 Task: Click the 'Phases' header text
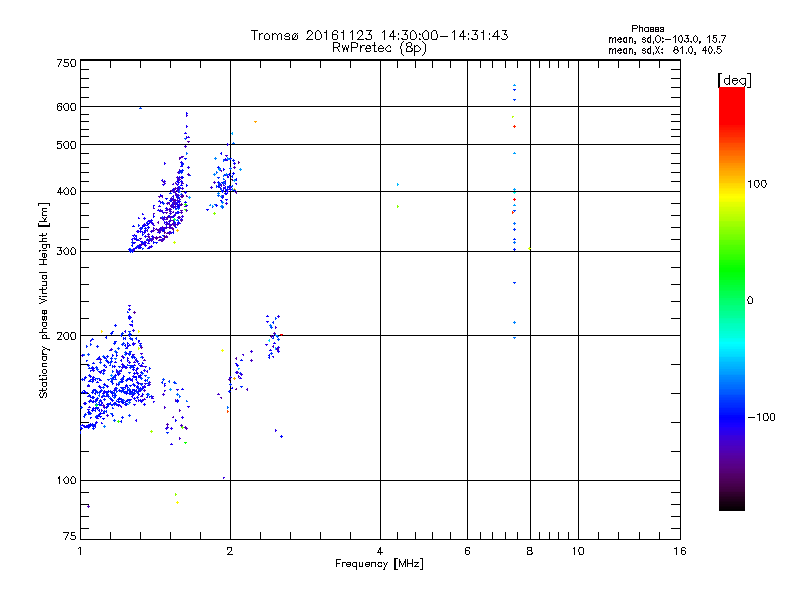647,29
